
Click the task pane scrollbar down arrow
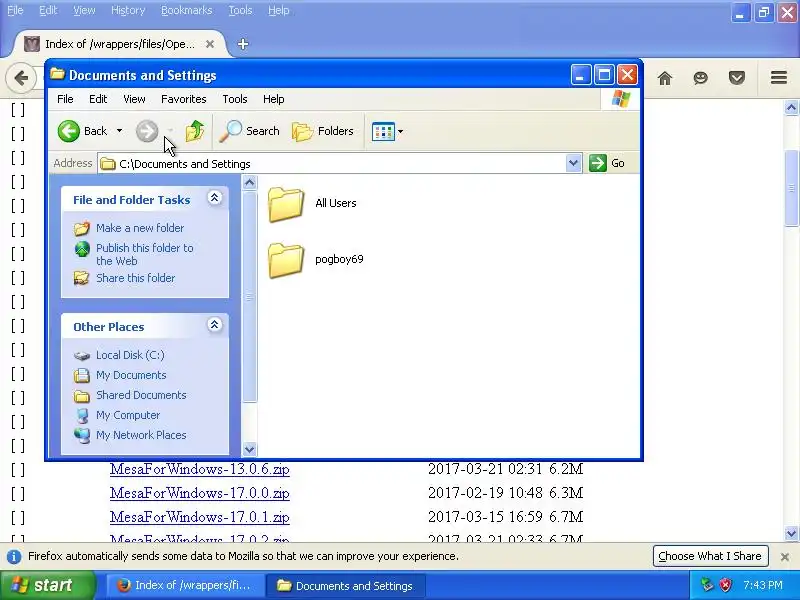(x=249, y=449)
